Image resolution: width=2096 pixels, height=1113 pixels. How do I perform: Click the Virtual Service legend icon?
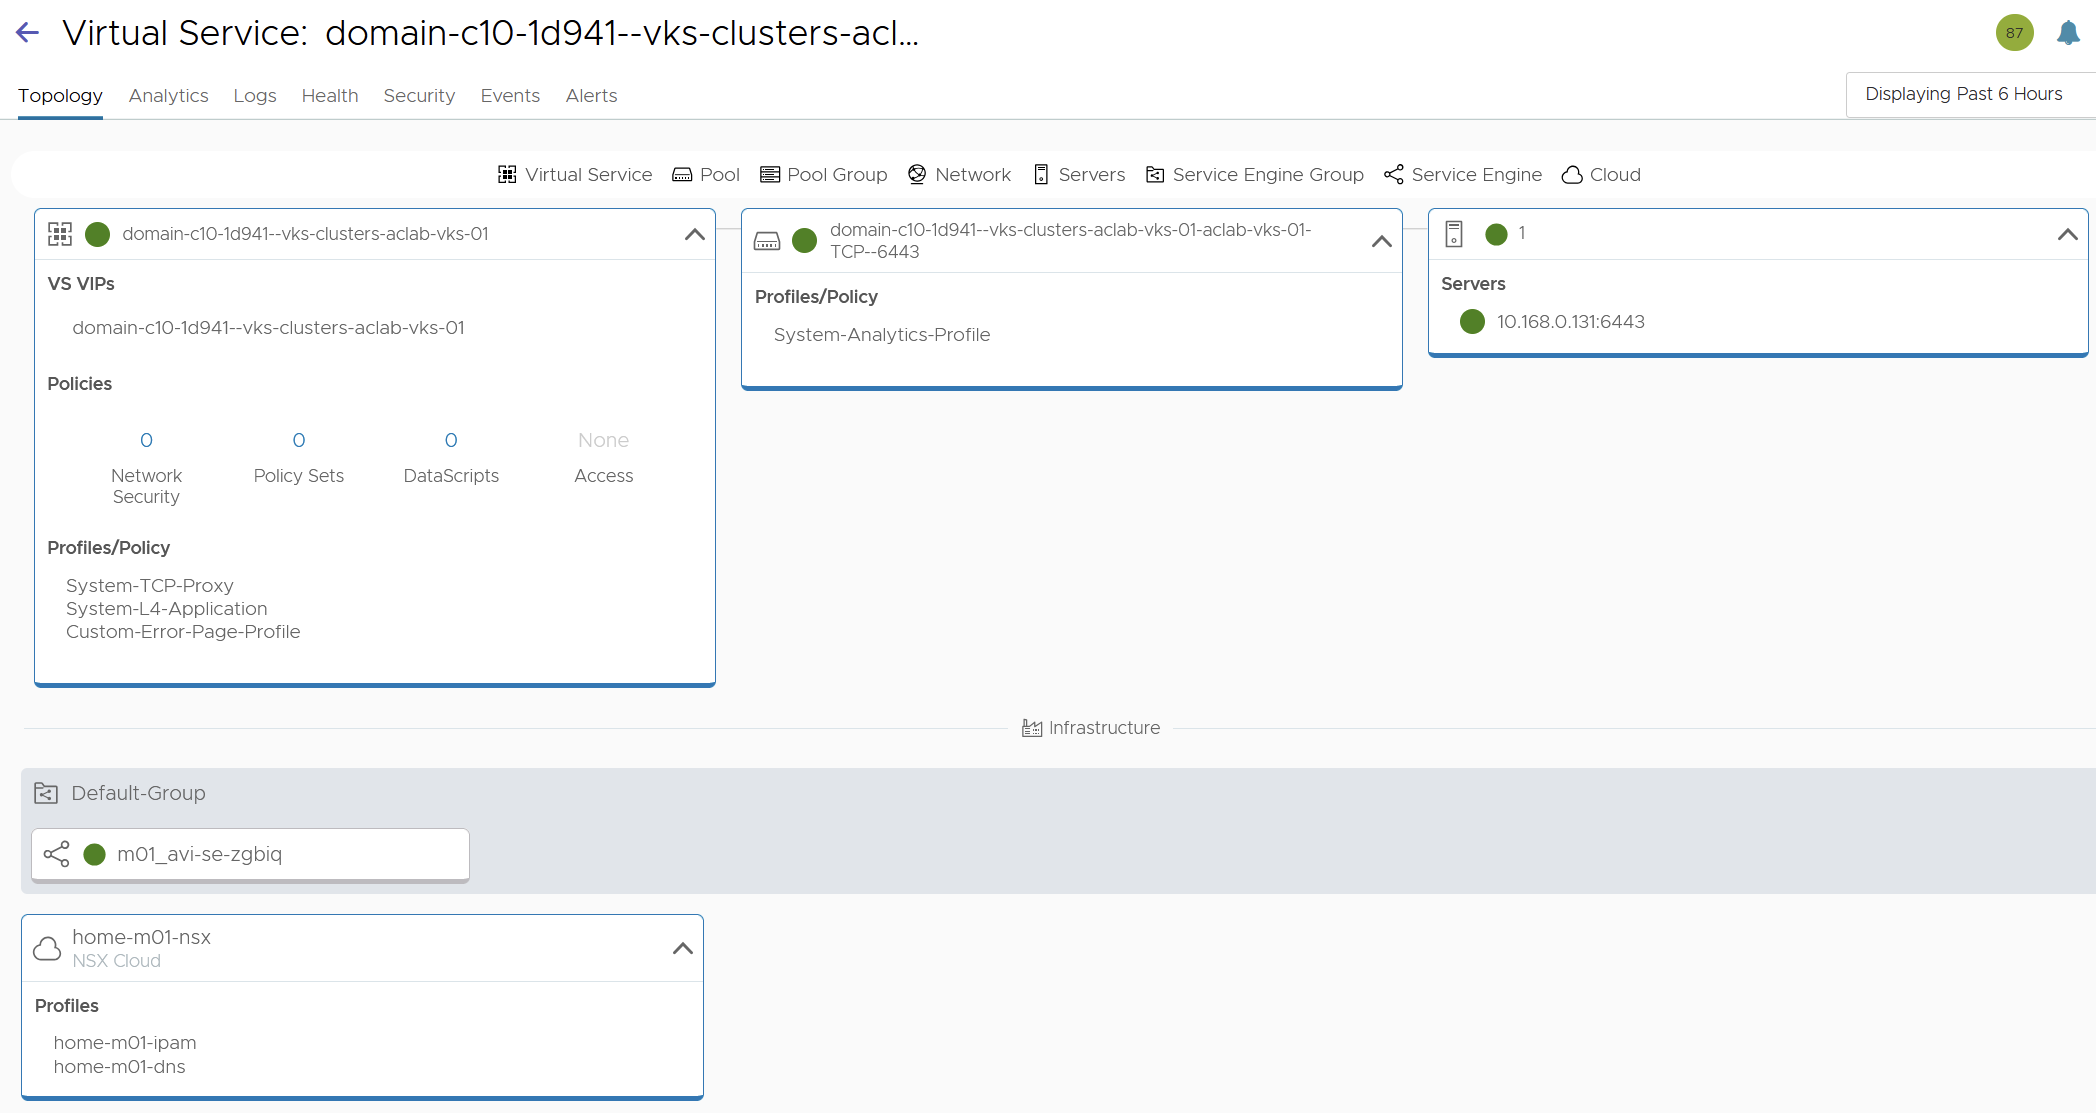507,175
